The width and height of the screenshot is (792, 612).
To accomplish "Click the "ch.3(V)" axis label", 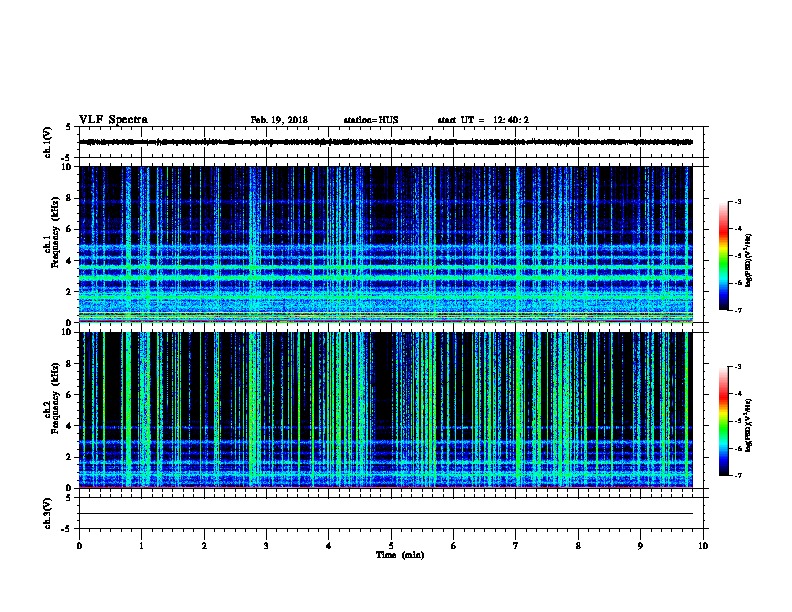I will tap(48, 513).
